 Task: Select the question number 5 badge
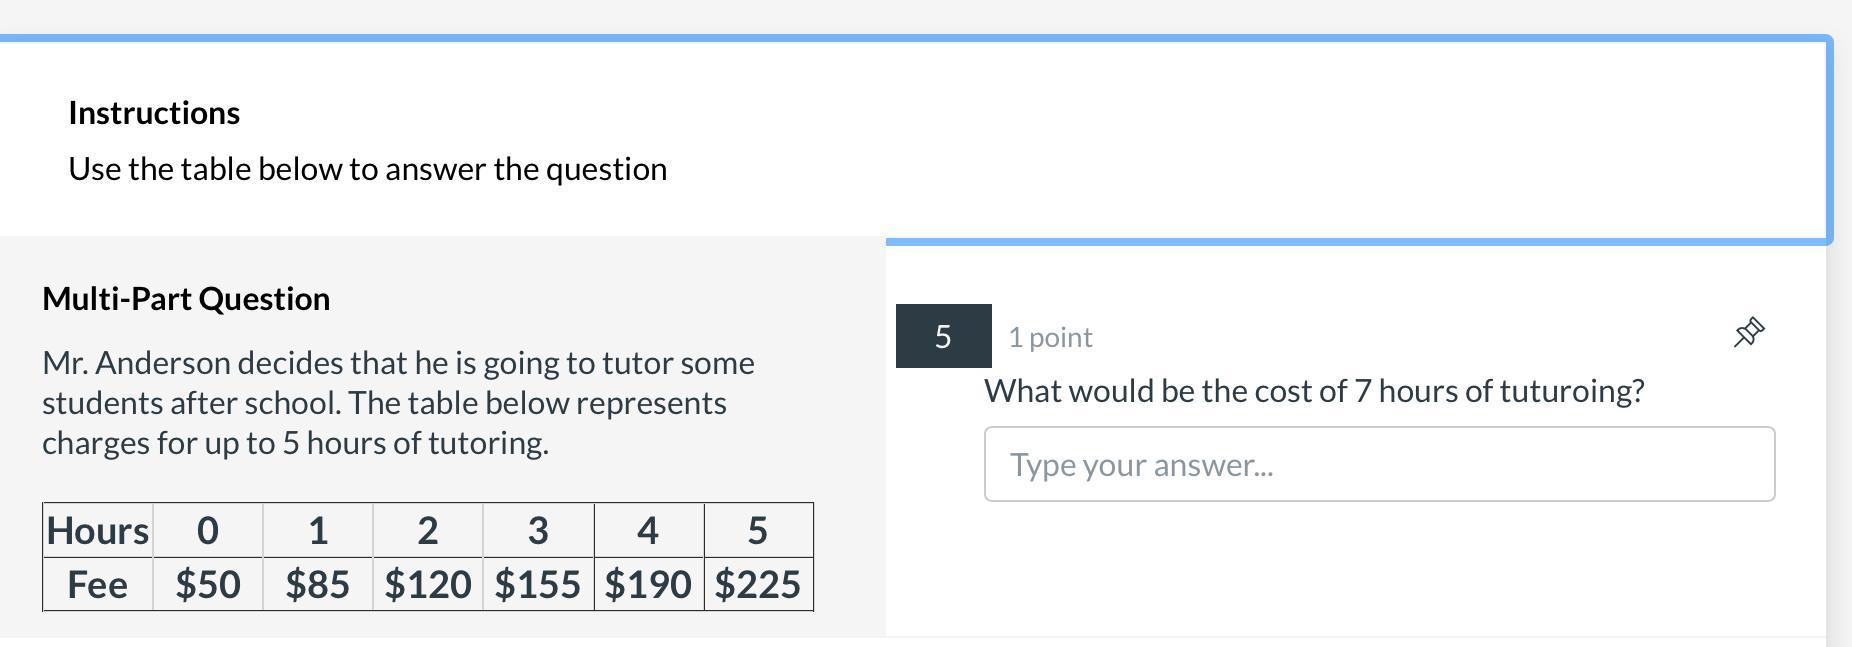[x=943, y=336]
